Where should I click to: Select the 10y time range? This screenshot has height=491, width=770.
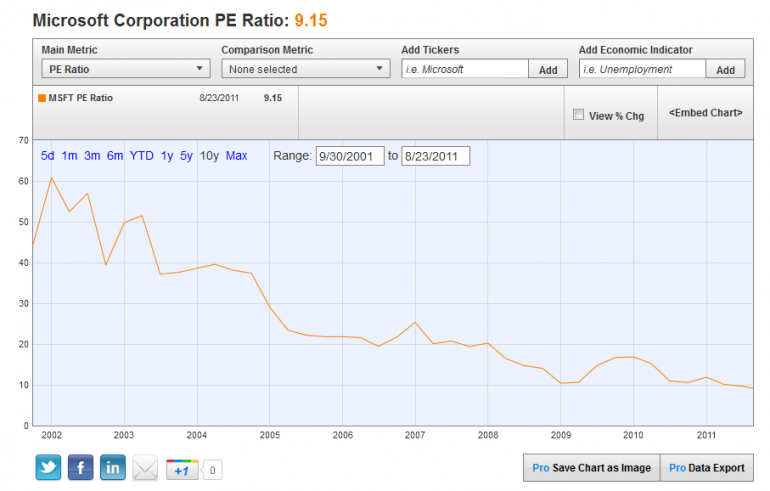tap(209, 156)
